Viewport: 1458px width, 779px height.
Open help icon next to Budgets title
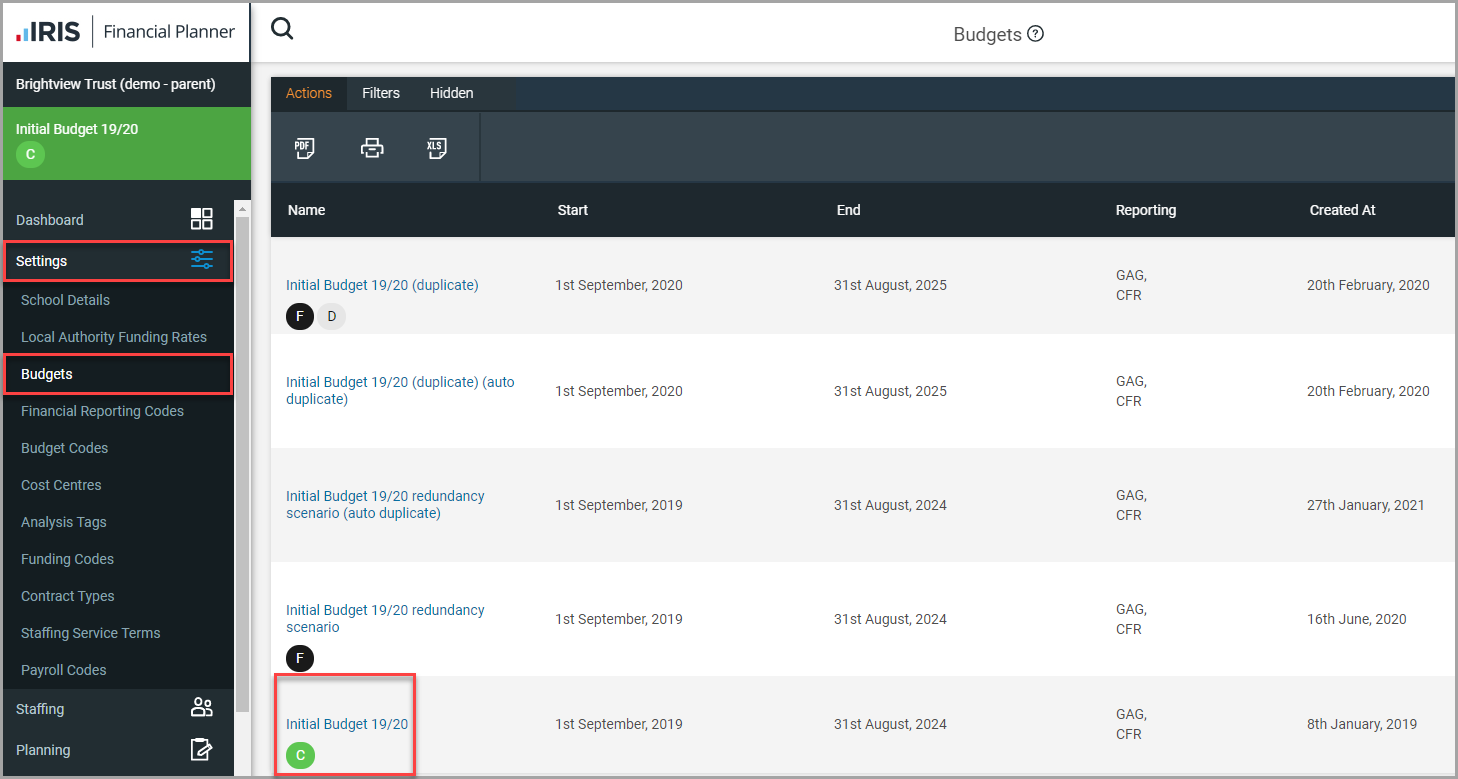click(x=1036, y=34)
